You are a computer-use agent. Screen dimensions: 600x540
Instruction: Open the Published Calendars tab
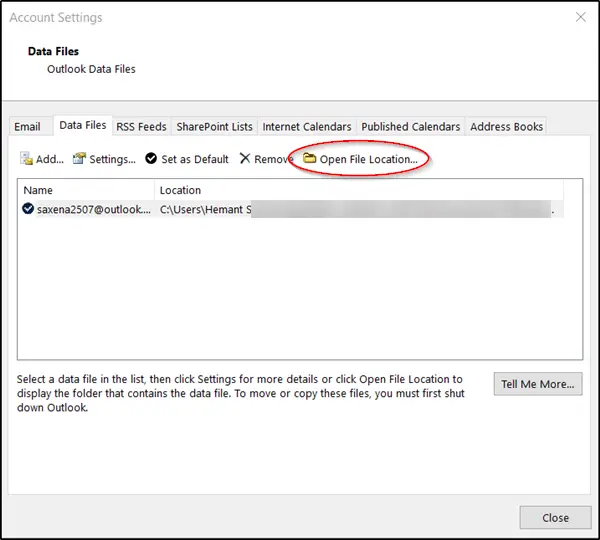[411, 127]
